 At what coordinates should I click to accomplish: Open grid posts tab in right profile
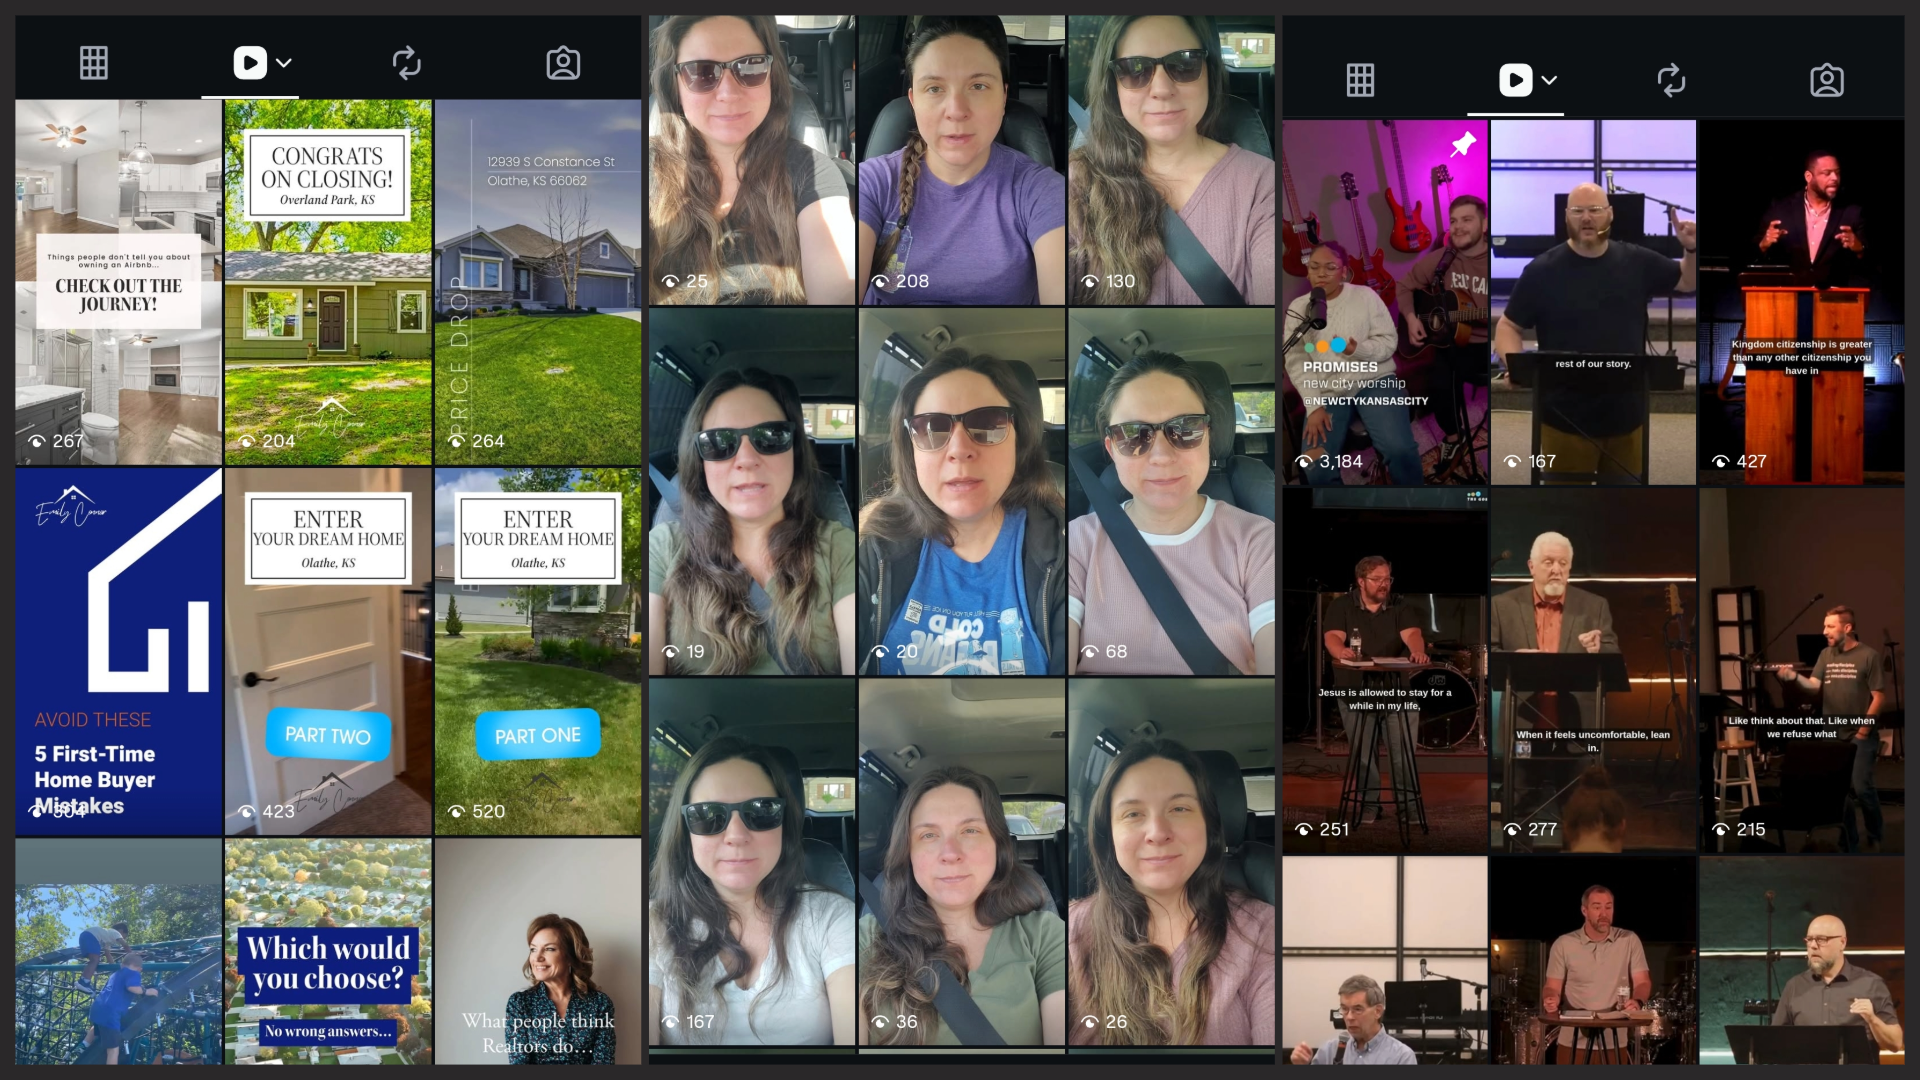[x=1360, y=80]
